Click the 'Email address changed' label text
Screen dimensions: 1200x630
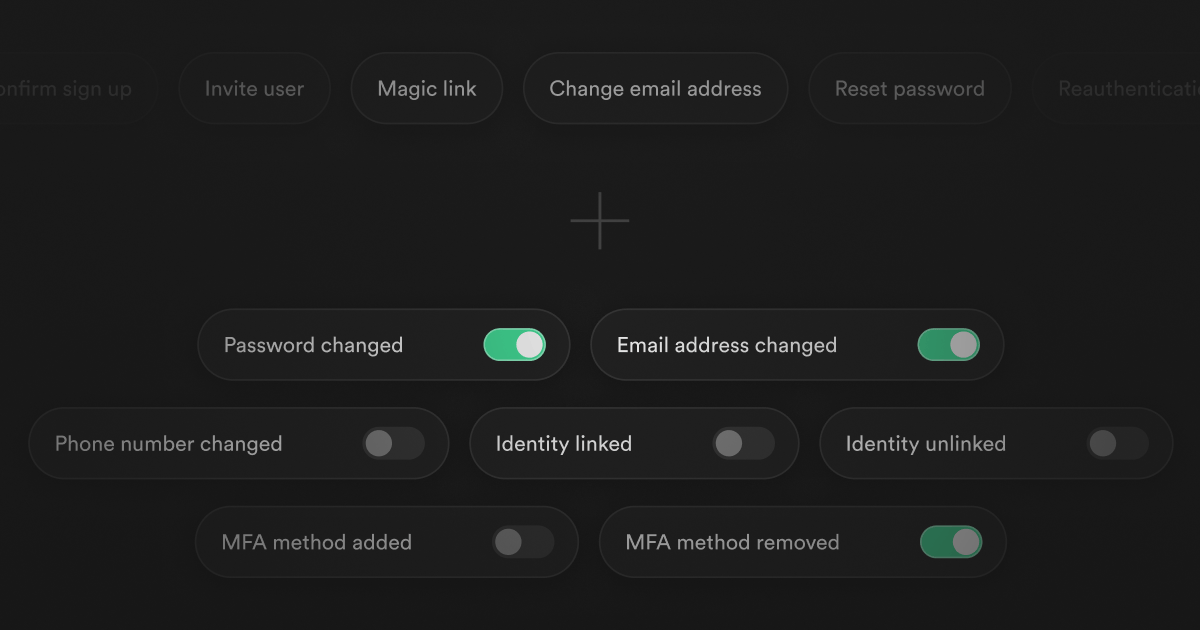(x=726, y=345)
